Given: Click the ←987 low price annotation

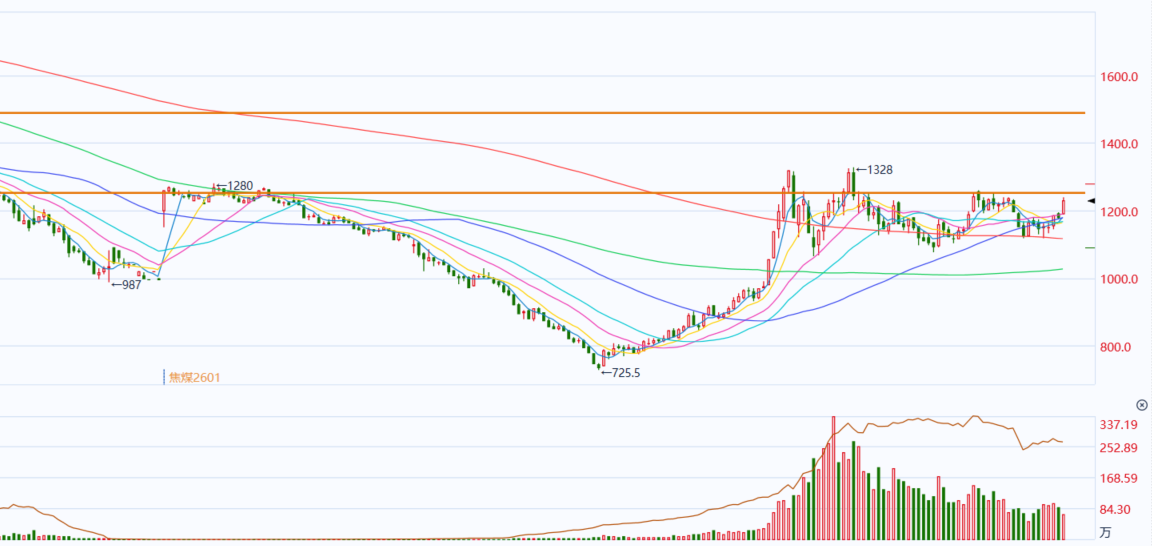Looking at the screenshot, I should pyautogui.click(x=126, y=284).
